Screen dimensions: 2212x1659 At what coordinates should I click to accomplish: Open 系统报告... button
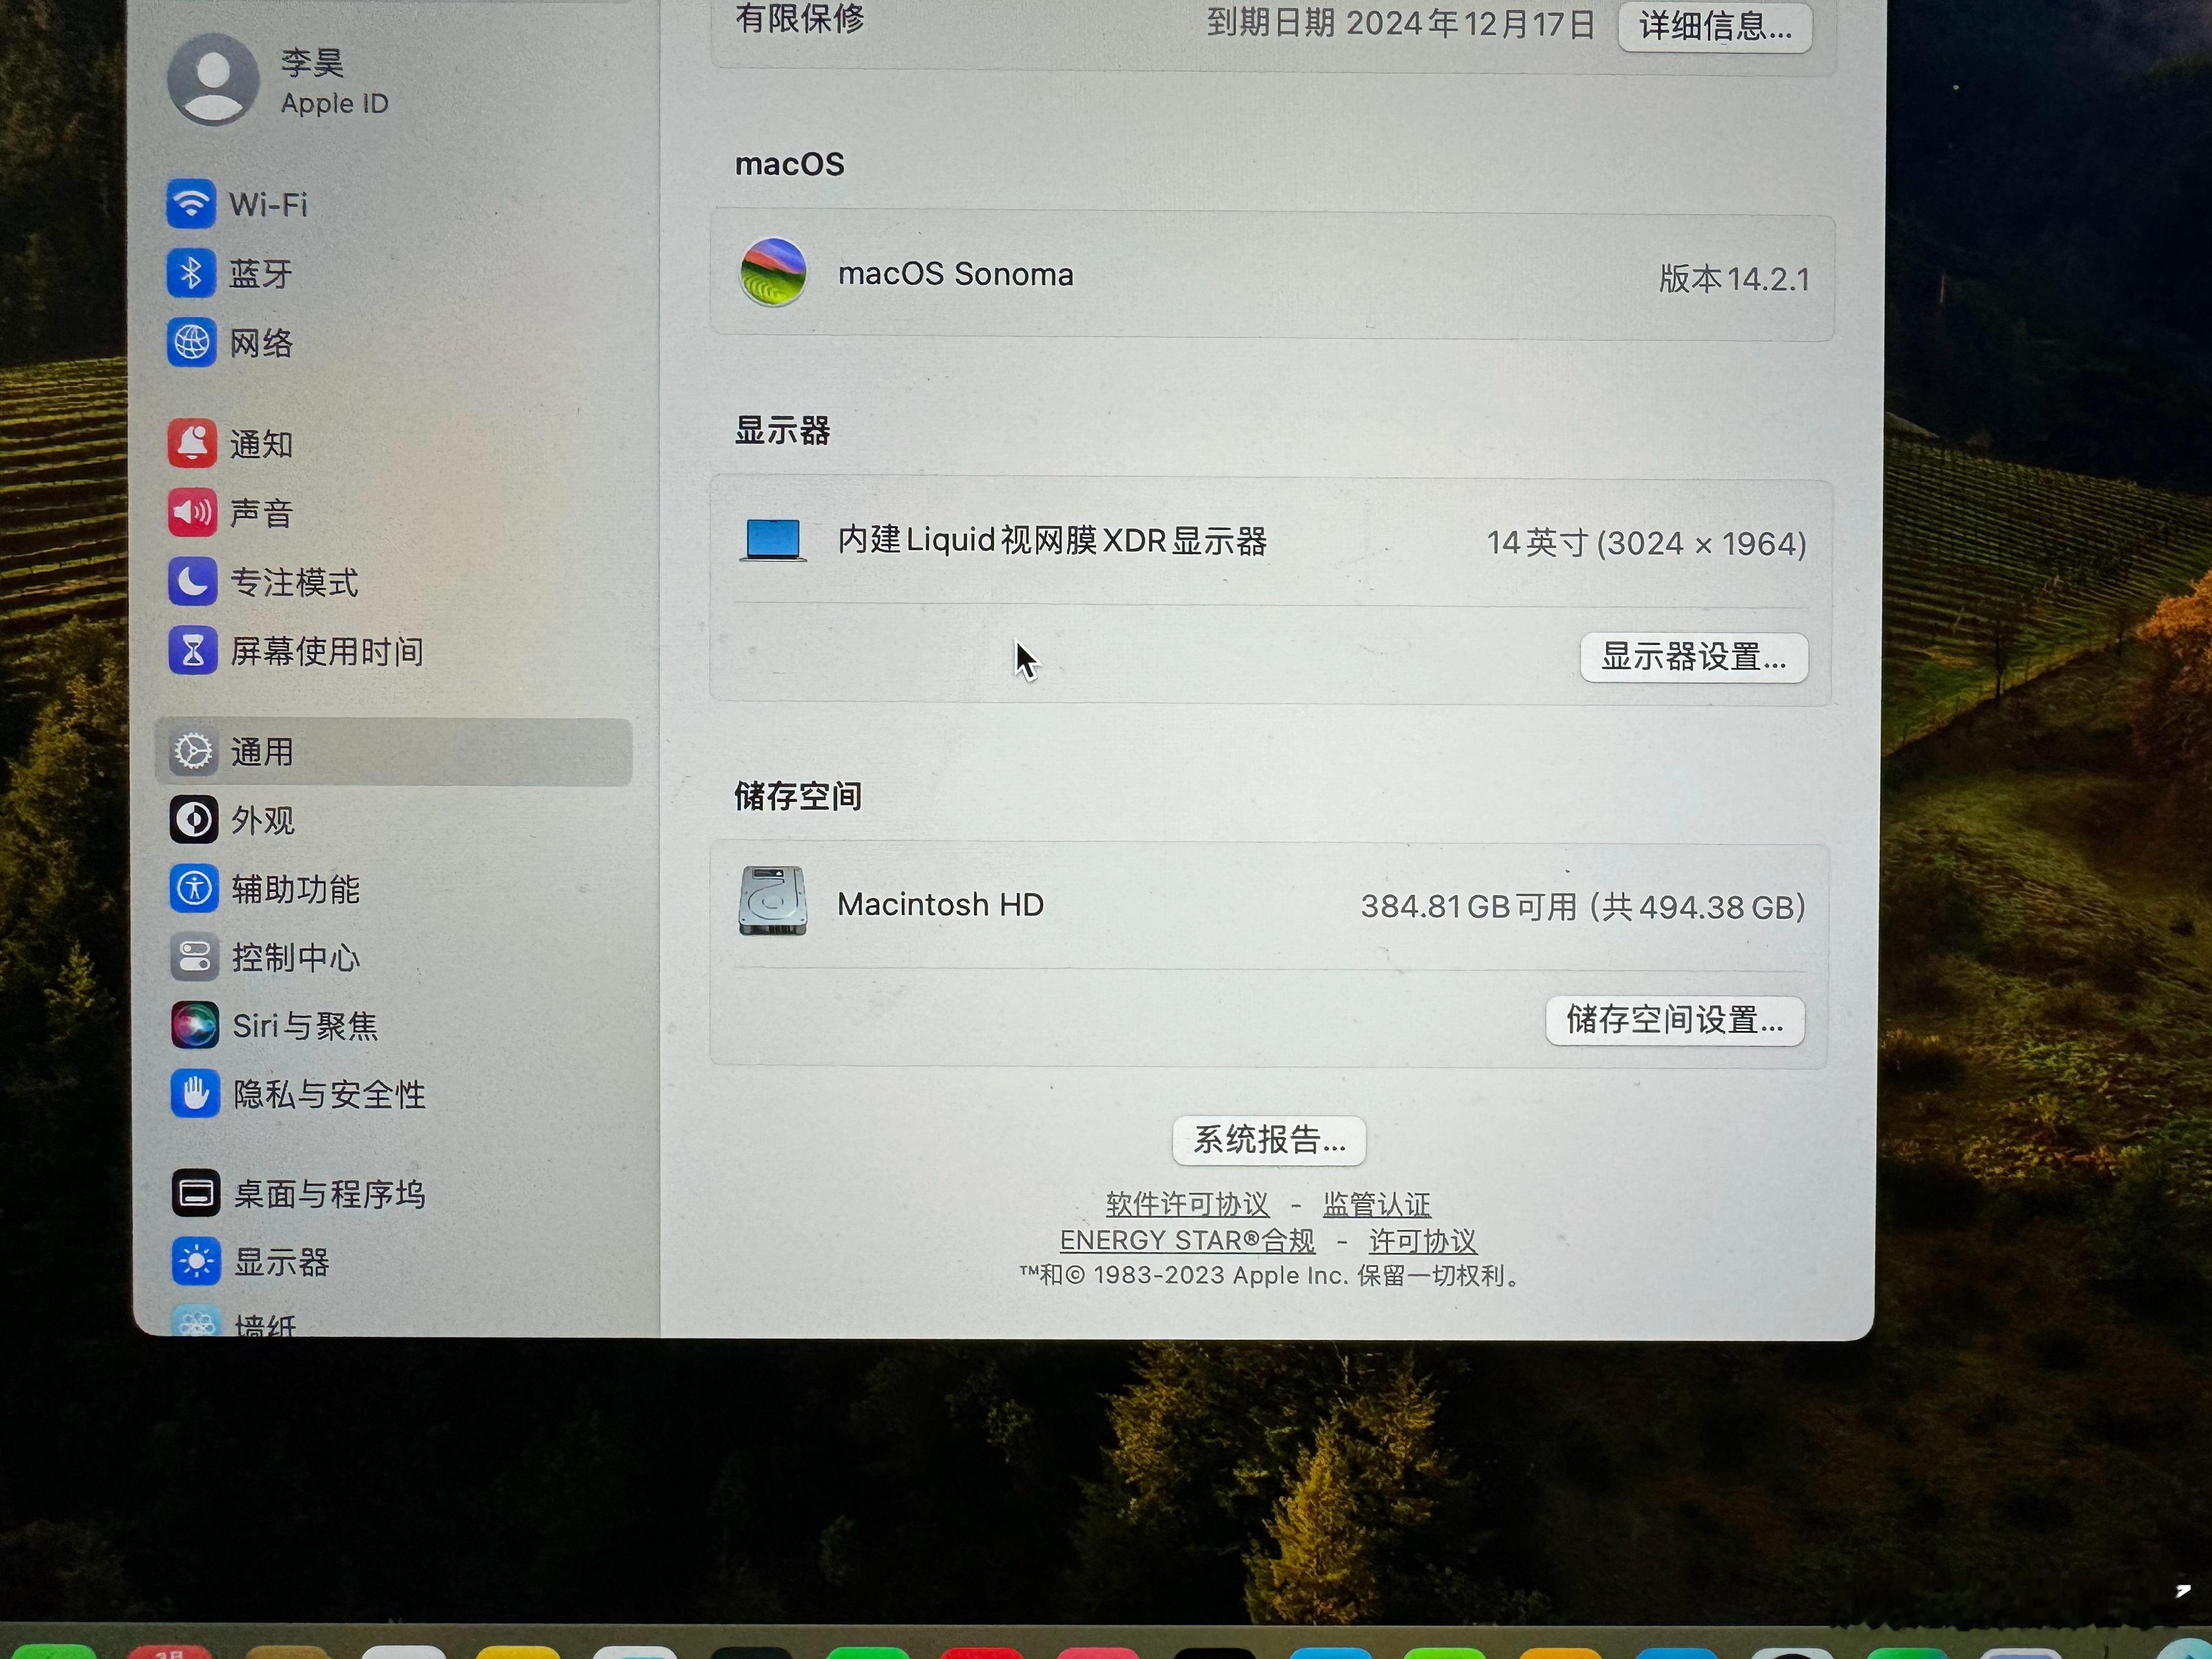pyautogui.click(x=1269, y=1140)
